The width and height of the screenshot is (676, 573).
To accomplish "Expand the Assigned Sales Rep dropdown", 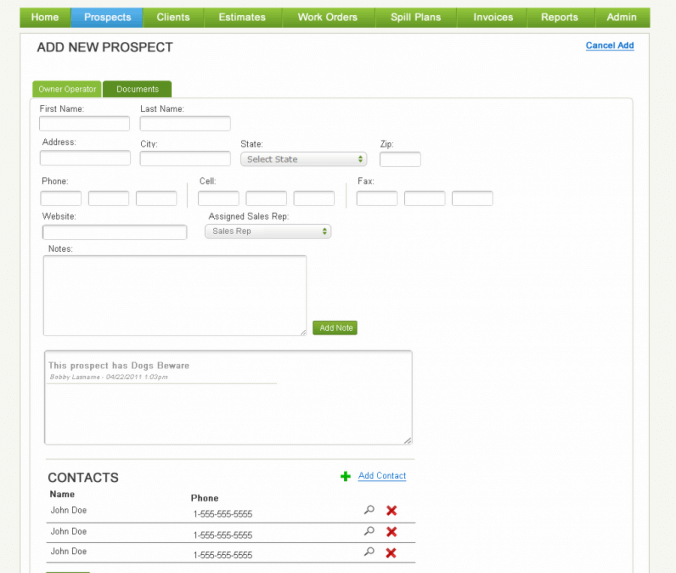I will (x=267, y=231).
